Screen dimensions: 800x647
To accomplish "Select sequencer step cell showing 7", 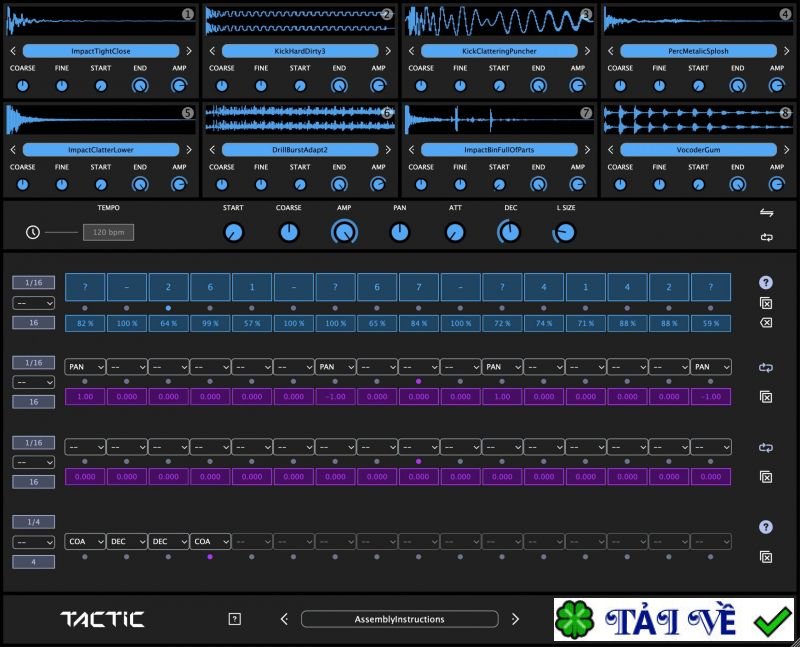I will (418, 287).
